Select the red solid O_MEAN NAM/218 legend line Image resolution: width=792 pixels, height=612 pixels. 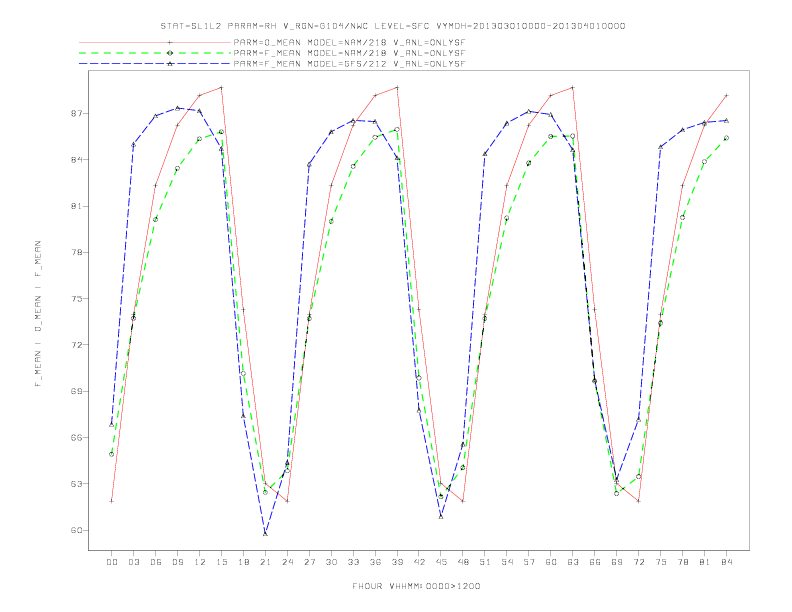pyautogui.click(x=155, y=42)
